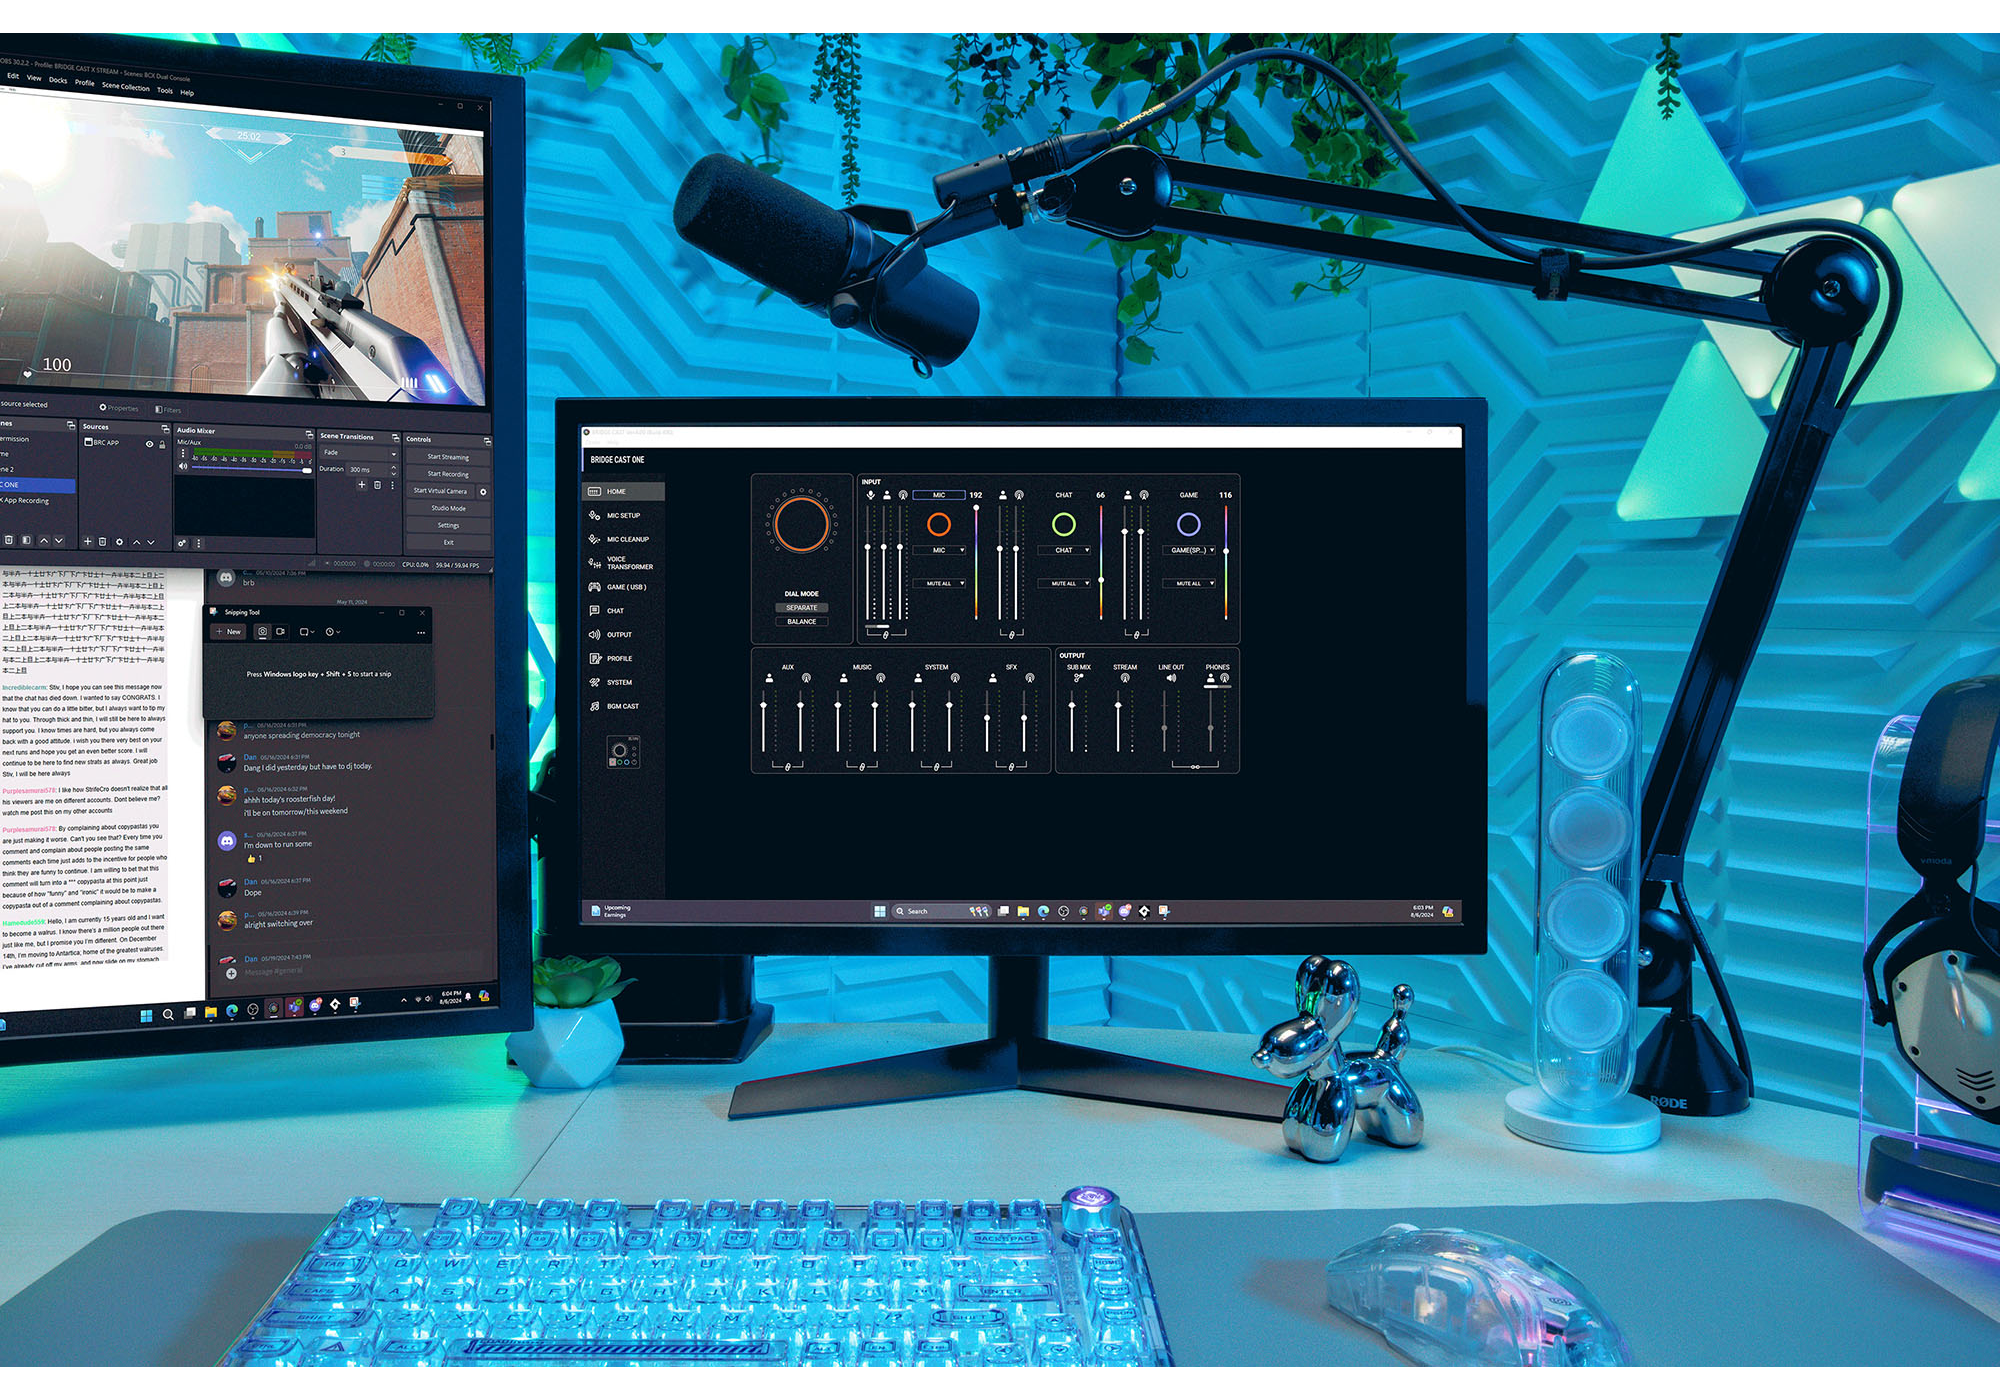Click the link icon under the Output faders
The height and width of the screenshot is (1400, 2000).
pos(1194,767)
